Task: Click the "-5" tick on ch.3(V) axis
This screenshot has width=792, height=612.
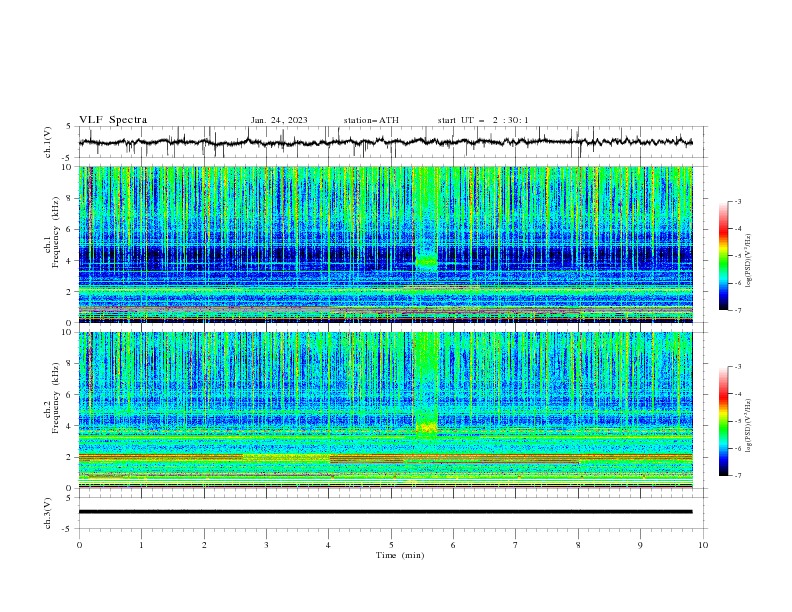Action: point(68,529)
